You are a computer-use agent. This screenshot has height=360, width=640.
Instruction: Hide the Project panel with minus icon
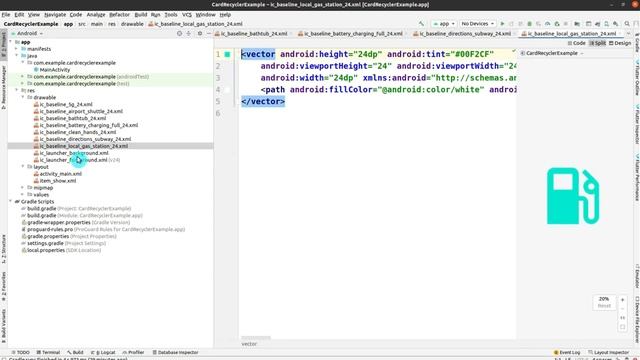(209, 33)
